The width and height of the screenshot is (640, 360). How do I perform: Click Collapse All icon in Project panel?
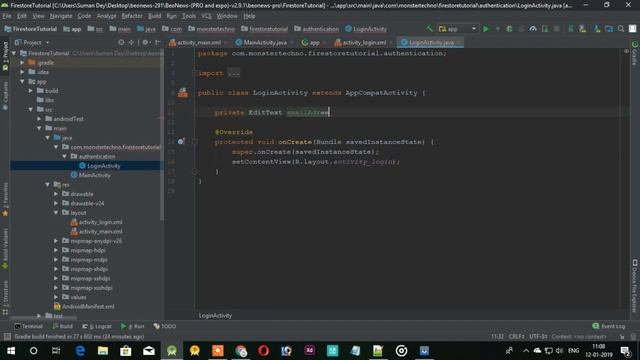[x=131, y=42]
